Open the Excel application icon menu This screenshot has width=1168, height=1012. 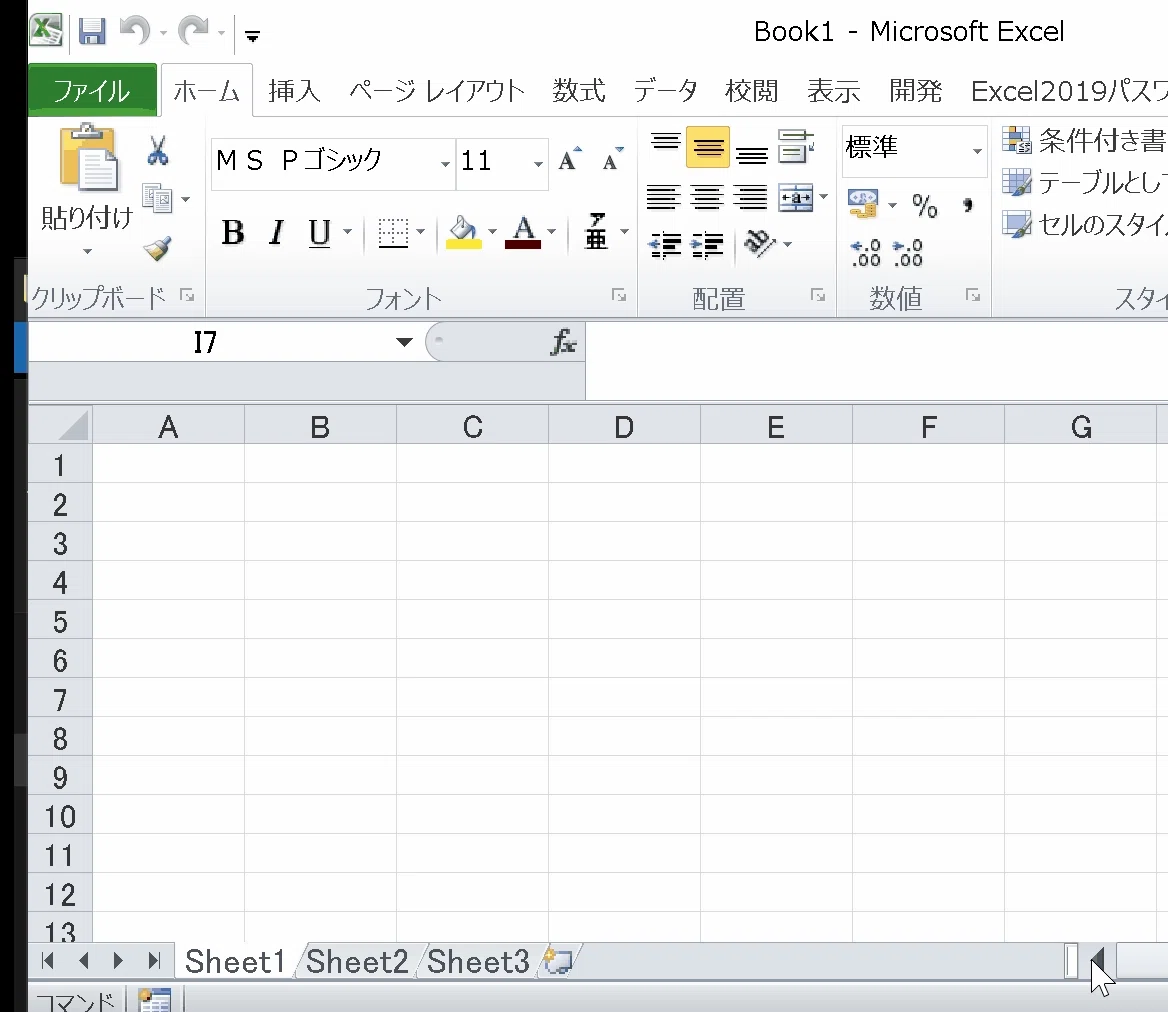point(46,31)
